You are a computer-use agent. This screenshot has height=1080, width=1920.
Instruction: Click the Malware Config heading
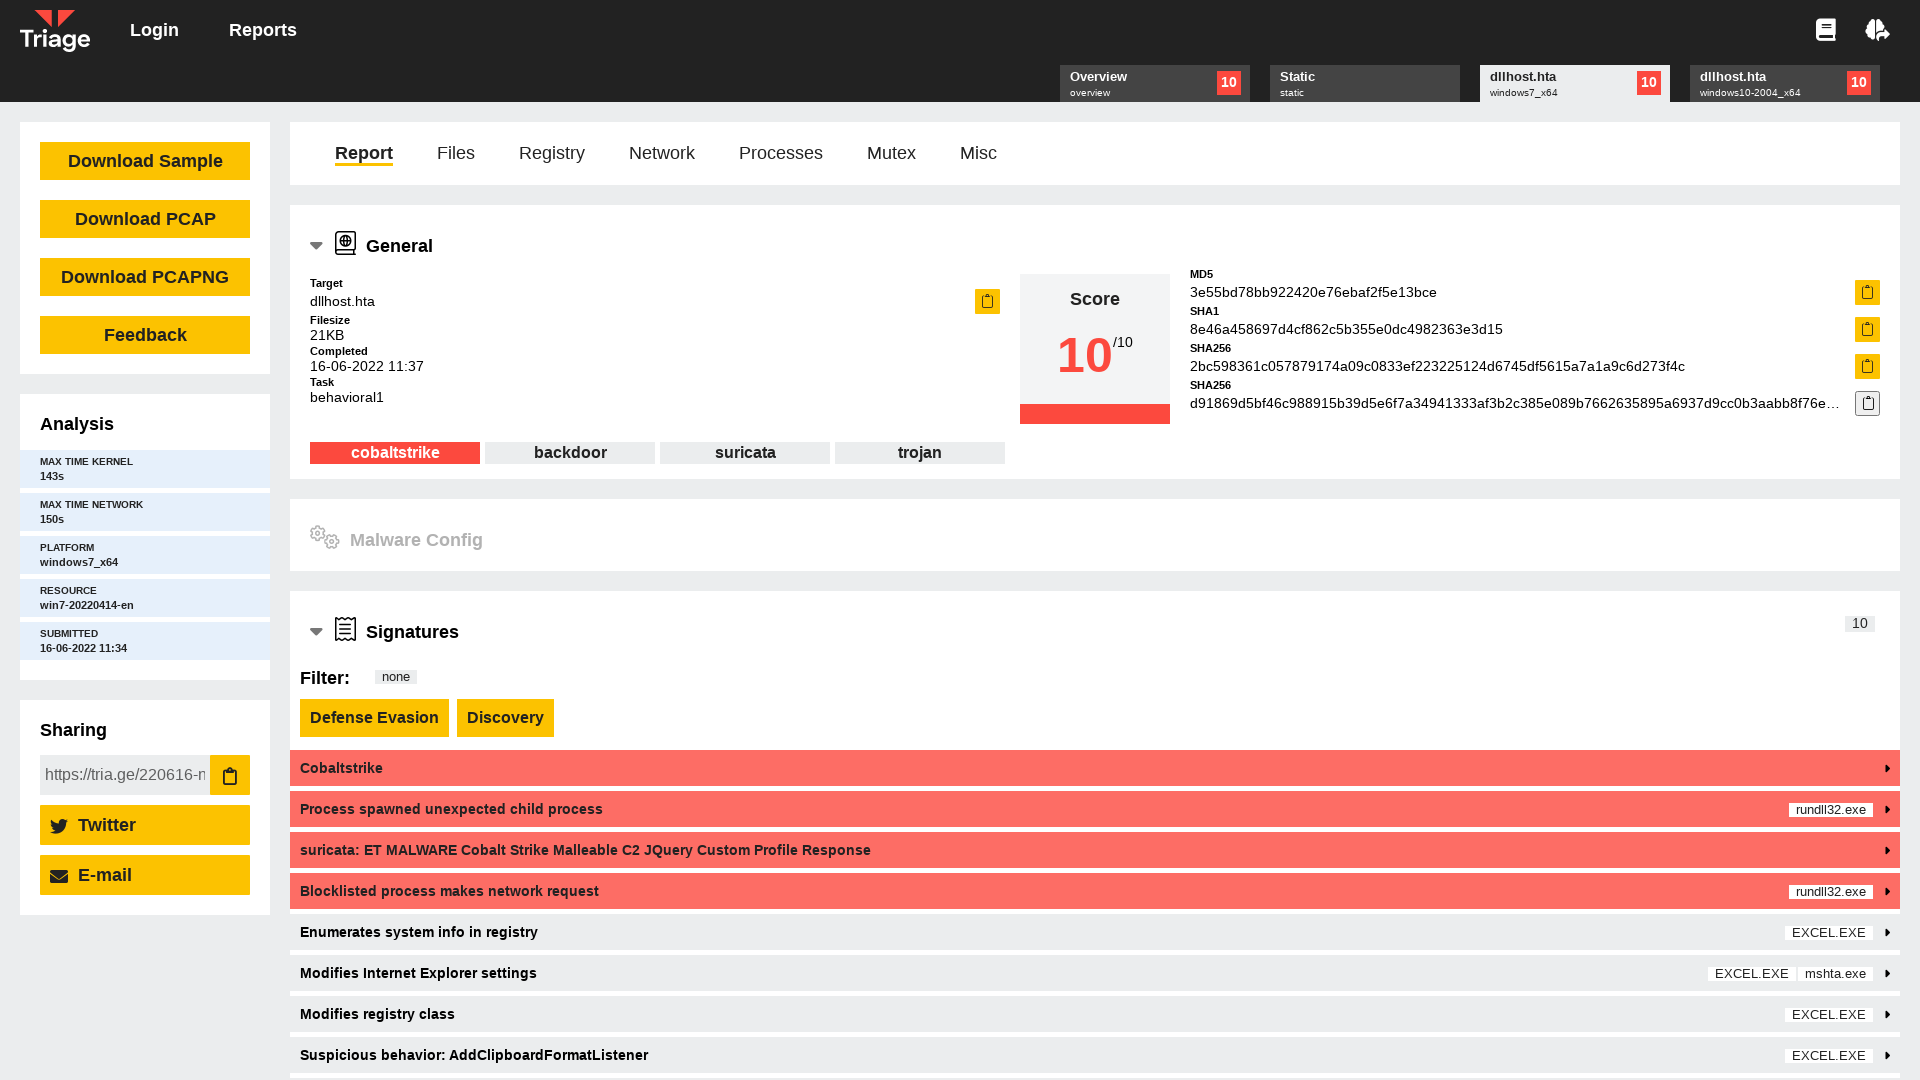416,540
